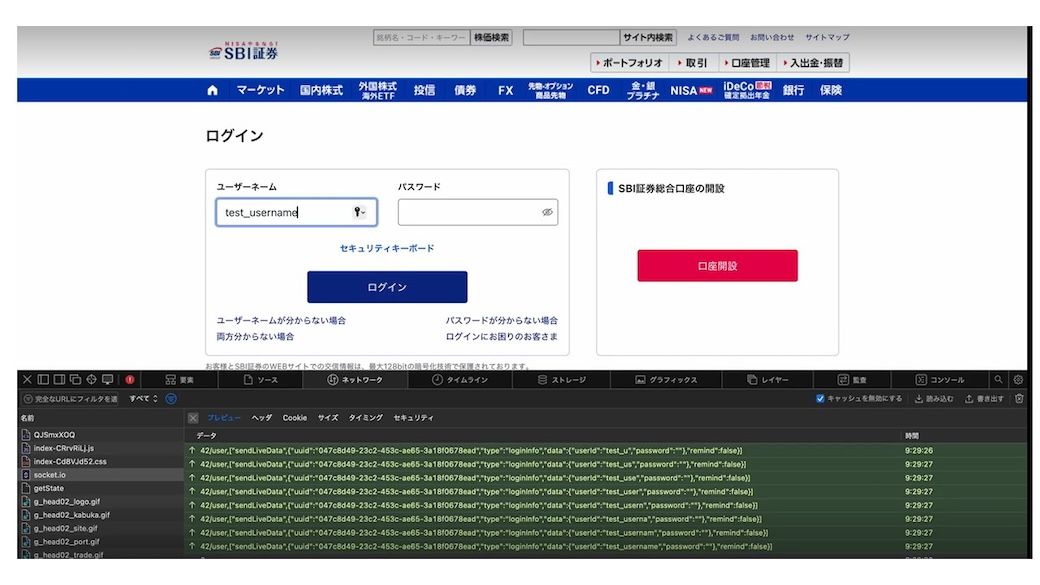Click the ポートフォリオ button
1040x585 pixels.
[629, 63]
